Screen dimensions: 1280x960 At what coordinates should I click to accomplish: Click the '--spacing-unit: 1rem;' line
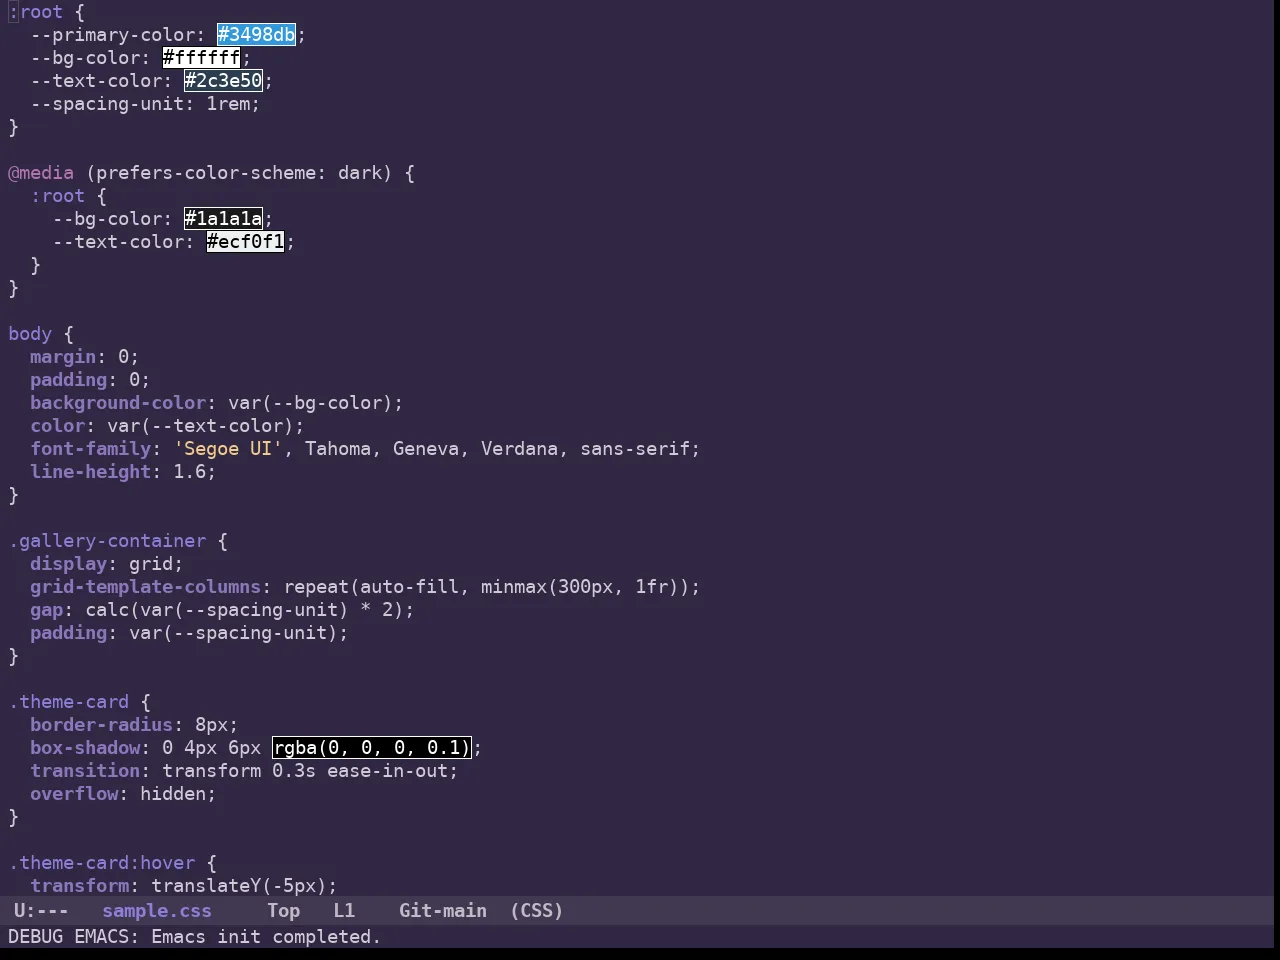[x=145, y=103]
